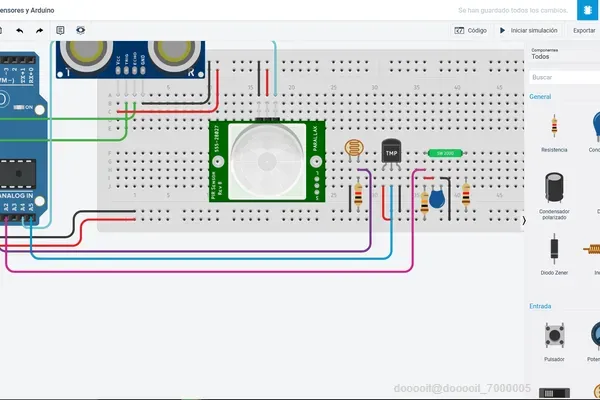Image resolution: width=600 pixels, height=400 pixels.
Task: Select the blue ceramic capacitor
Action: pos(437,199)
